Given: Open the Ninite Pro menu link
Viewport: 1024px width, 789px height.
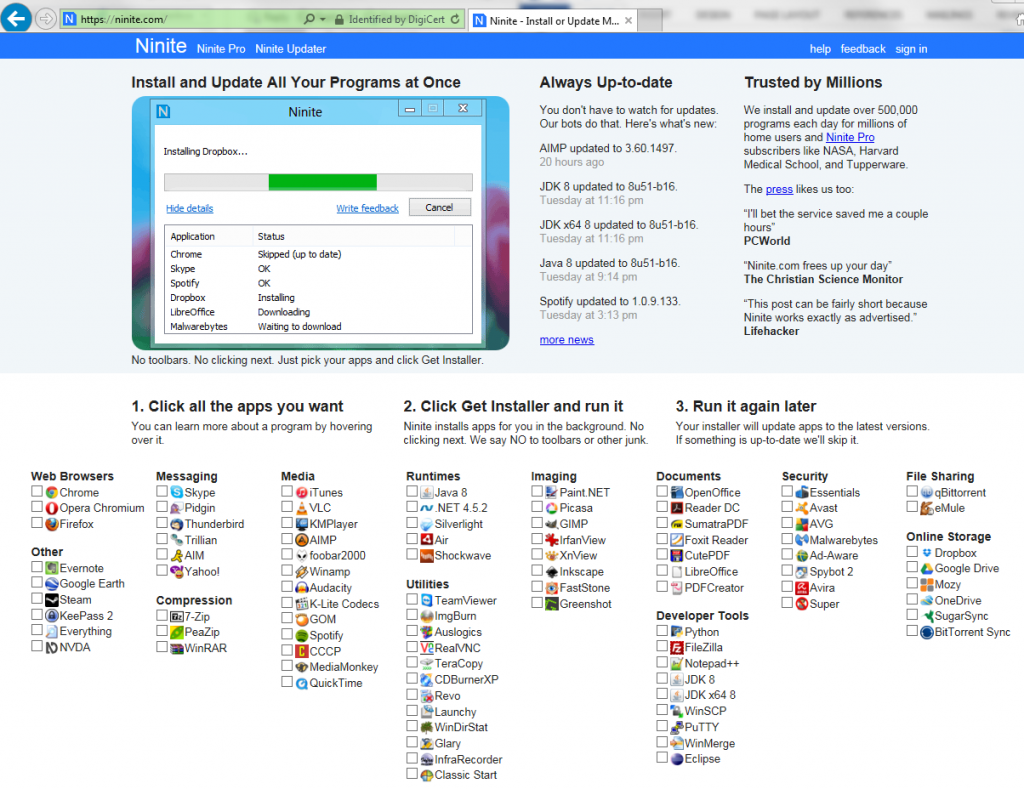Looking at the screenshot, I should pos(221,49).
